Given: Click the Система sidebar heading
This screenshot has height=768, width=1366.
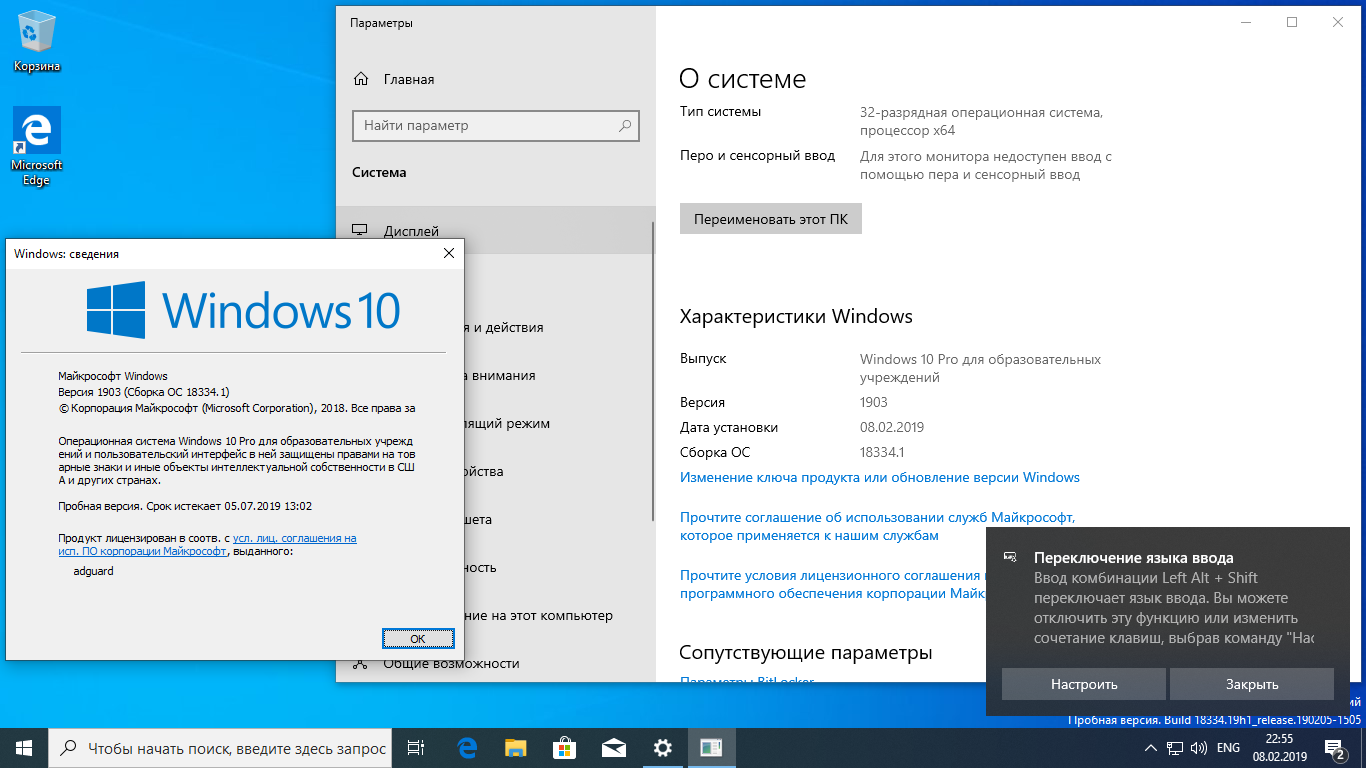Looking at the screenshot, I should [380, 172].
